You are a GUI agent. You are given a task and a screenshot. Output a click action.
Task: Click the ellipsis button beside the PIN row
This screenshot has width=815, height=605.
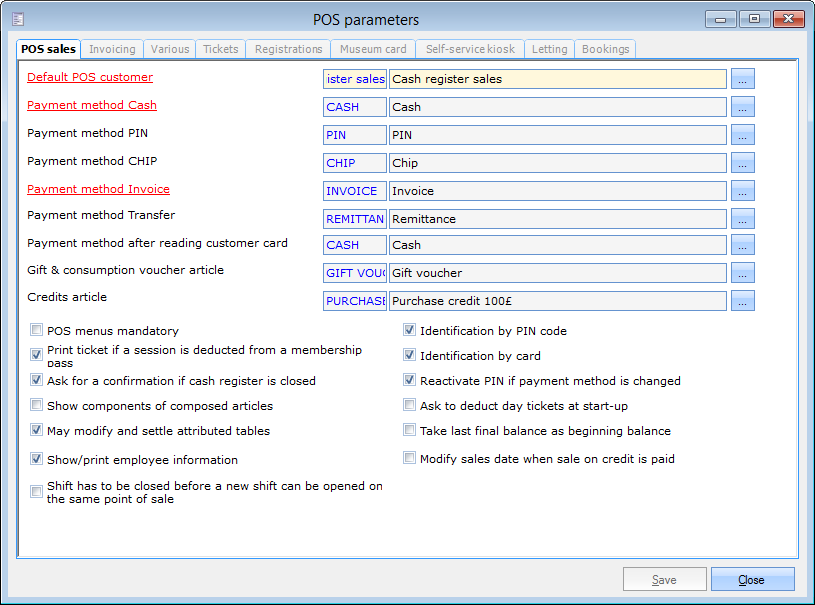[742, 135]
